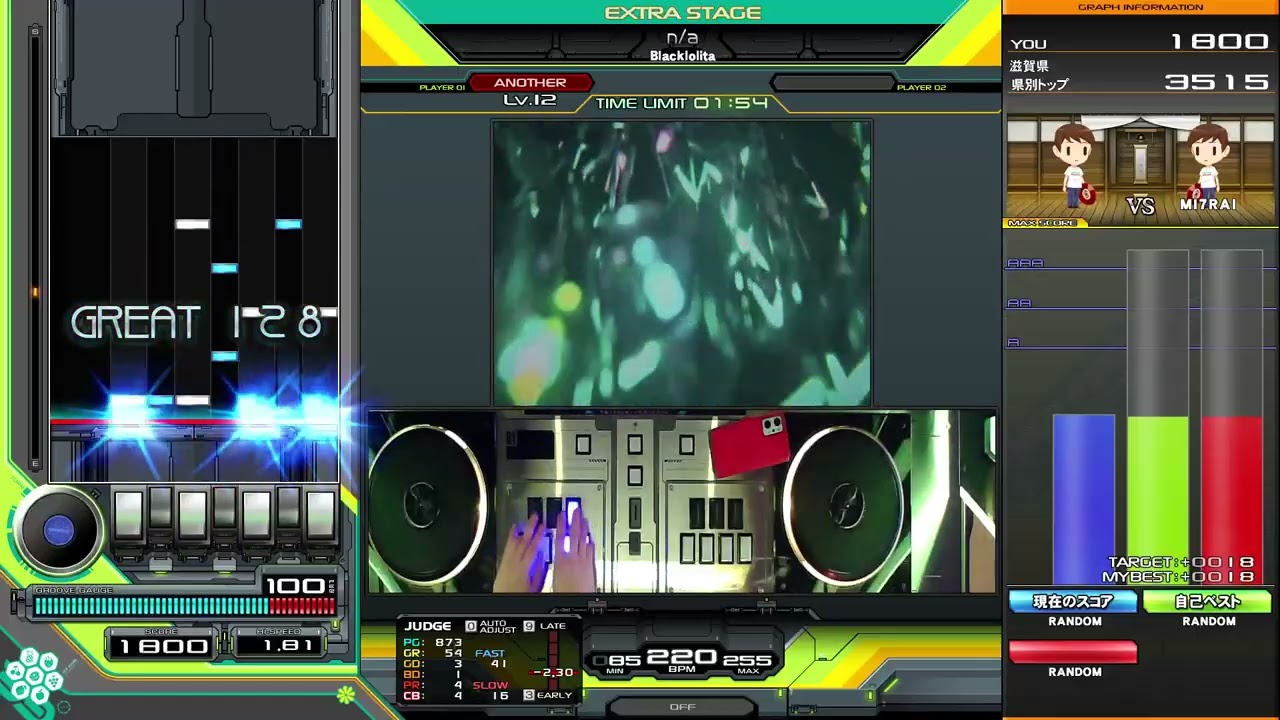Click the MI7RAI rival name
Viewport: 1280px width, 720px height.
1208,204
